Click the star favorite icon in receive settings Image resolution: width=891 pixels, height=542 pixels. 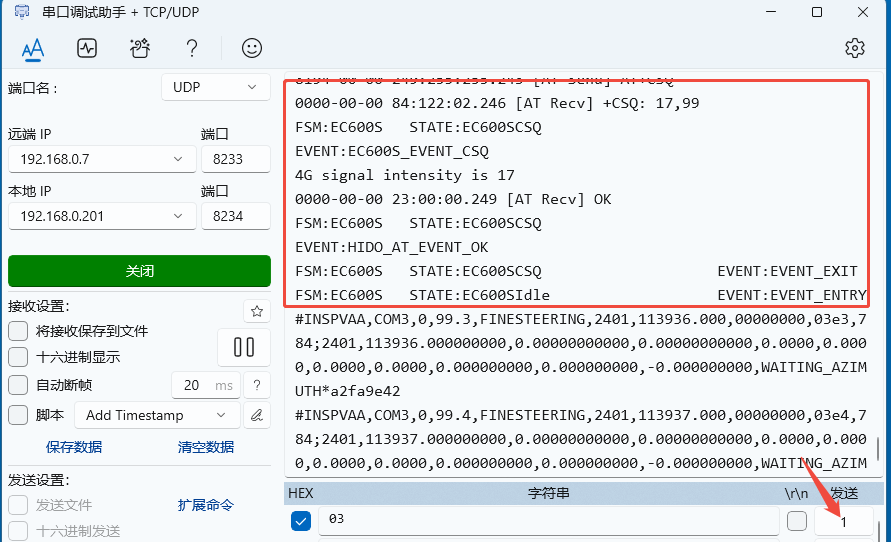(257, 311)
